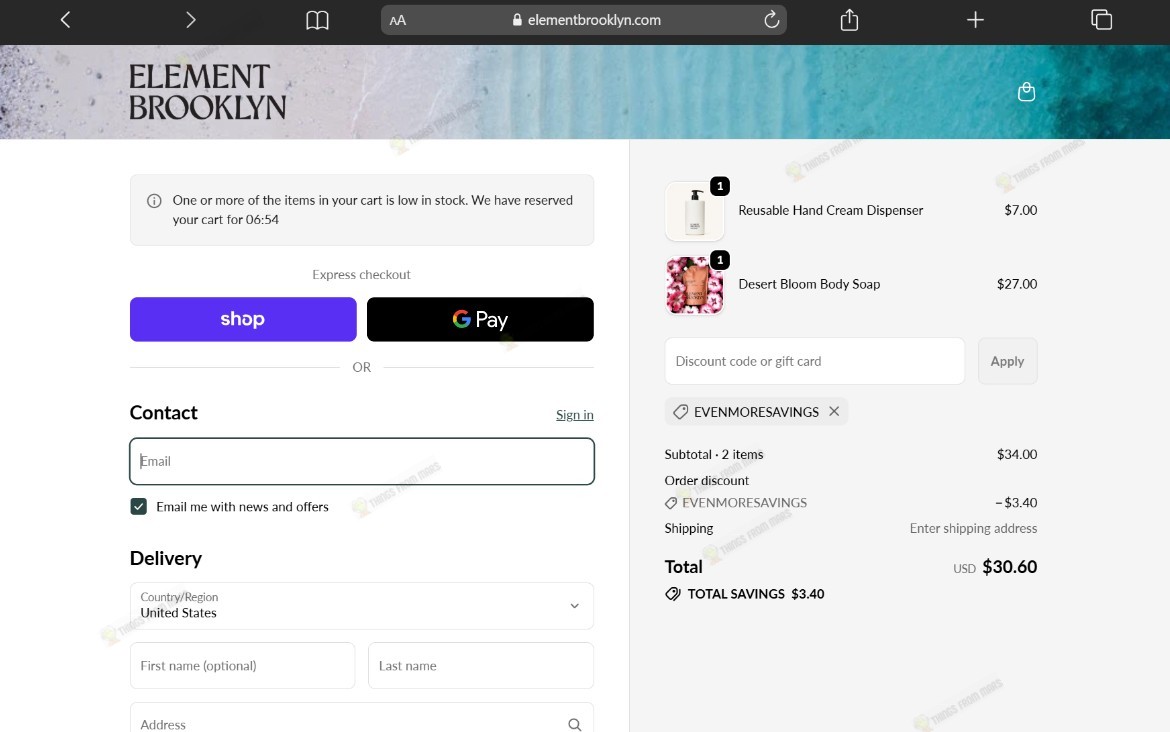Open the bookmarks book icon
1170x732 pixels.
click(x=317, y=20)
